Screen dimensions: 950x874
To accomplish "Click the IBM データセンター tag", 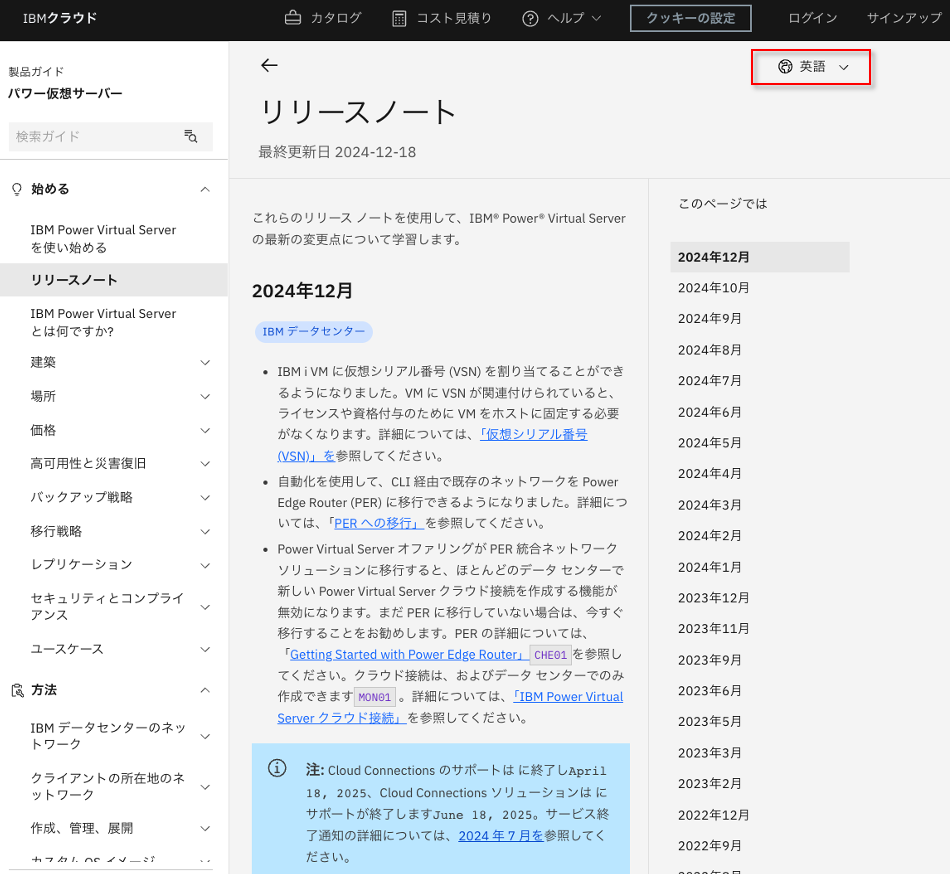I will pos(313,331).
